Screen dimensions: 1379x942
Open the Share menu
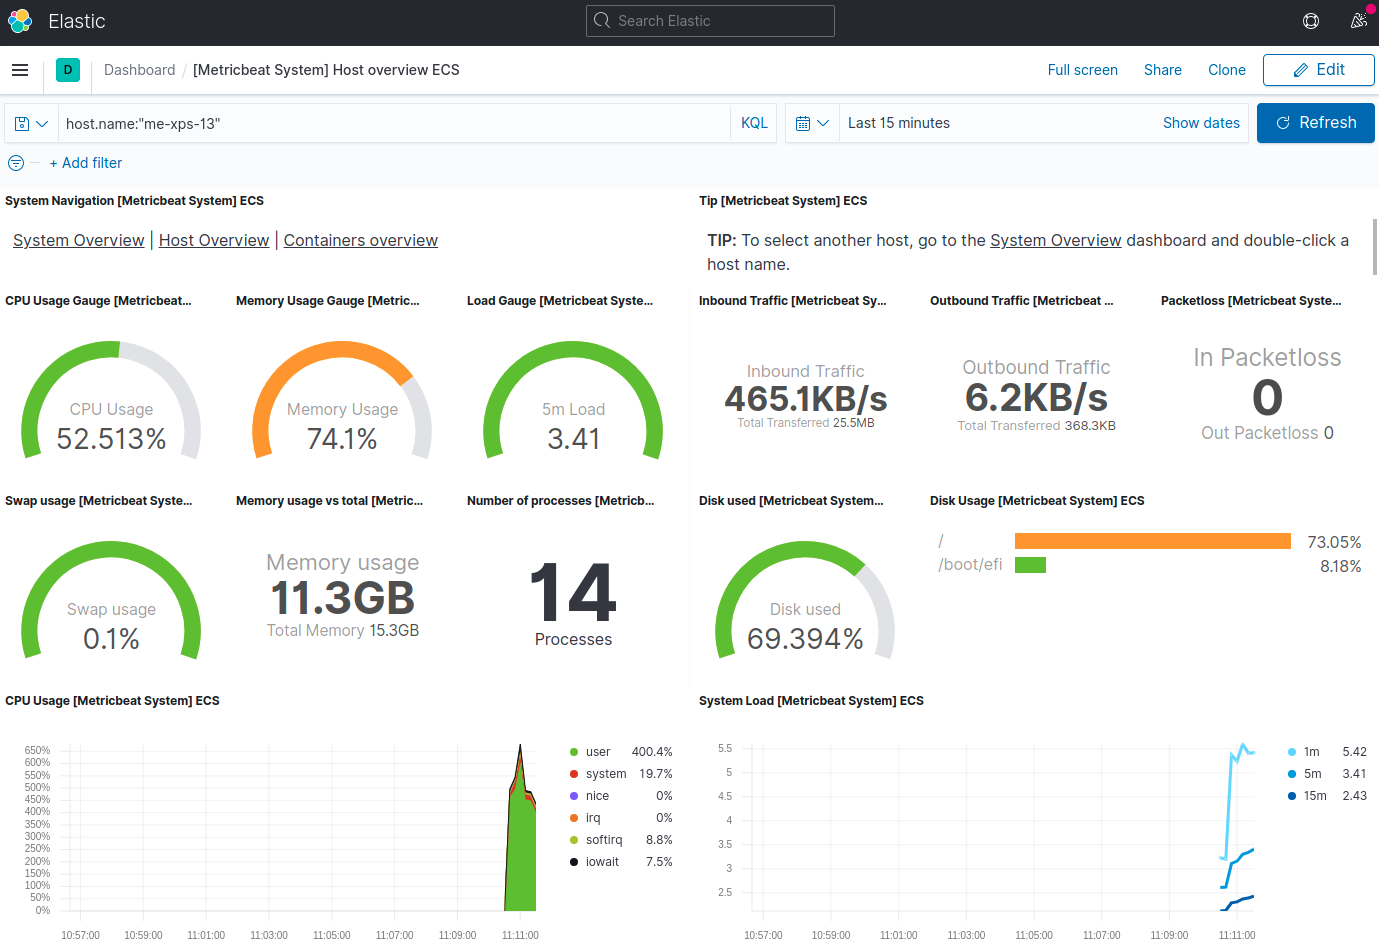[1163, 70]
